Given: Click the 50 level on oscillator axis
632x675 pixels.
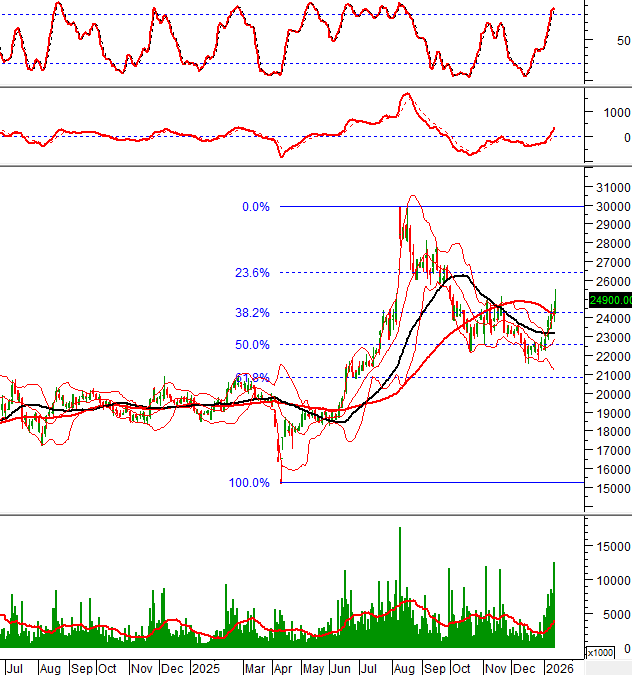Looking at the screenshot, I should coord(623,41).
